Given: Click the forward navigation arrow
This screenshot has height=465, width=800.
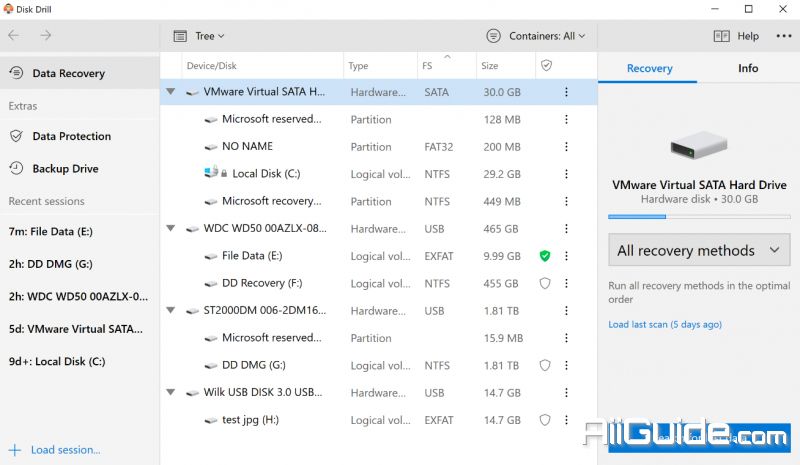Looking at the screenshot, I should click(46, 35).
